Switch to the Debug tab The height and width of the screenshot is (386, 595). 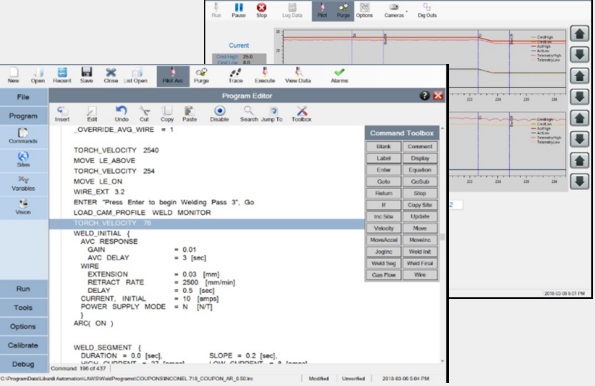point(24,364)
